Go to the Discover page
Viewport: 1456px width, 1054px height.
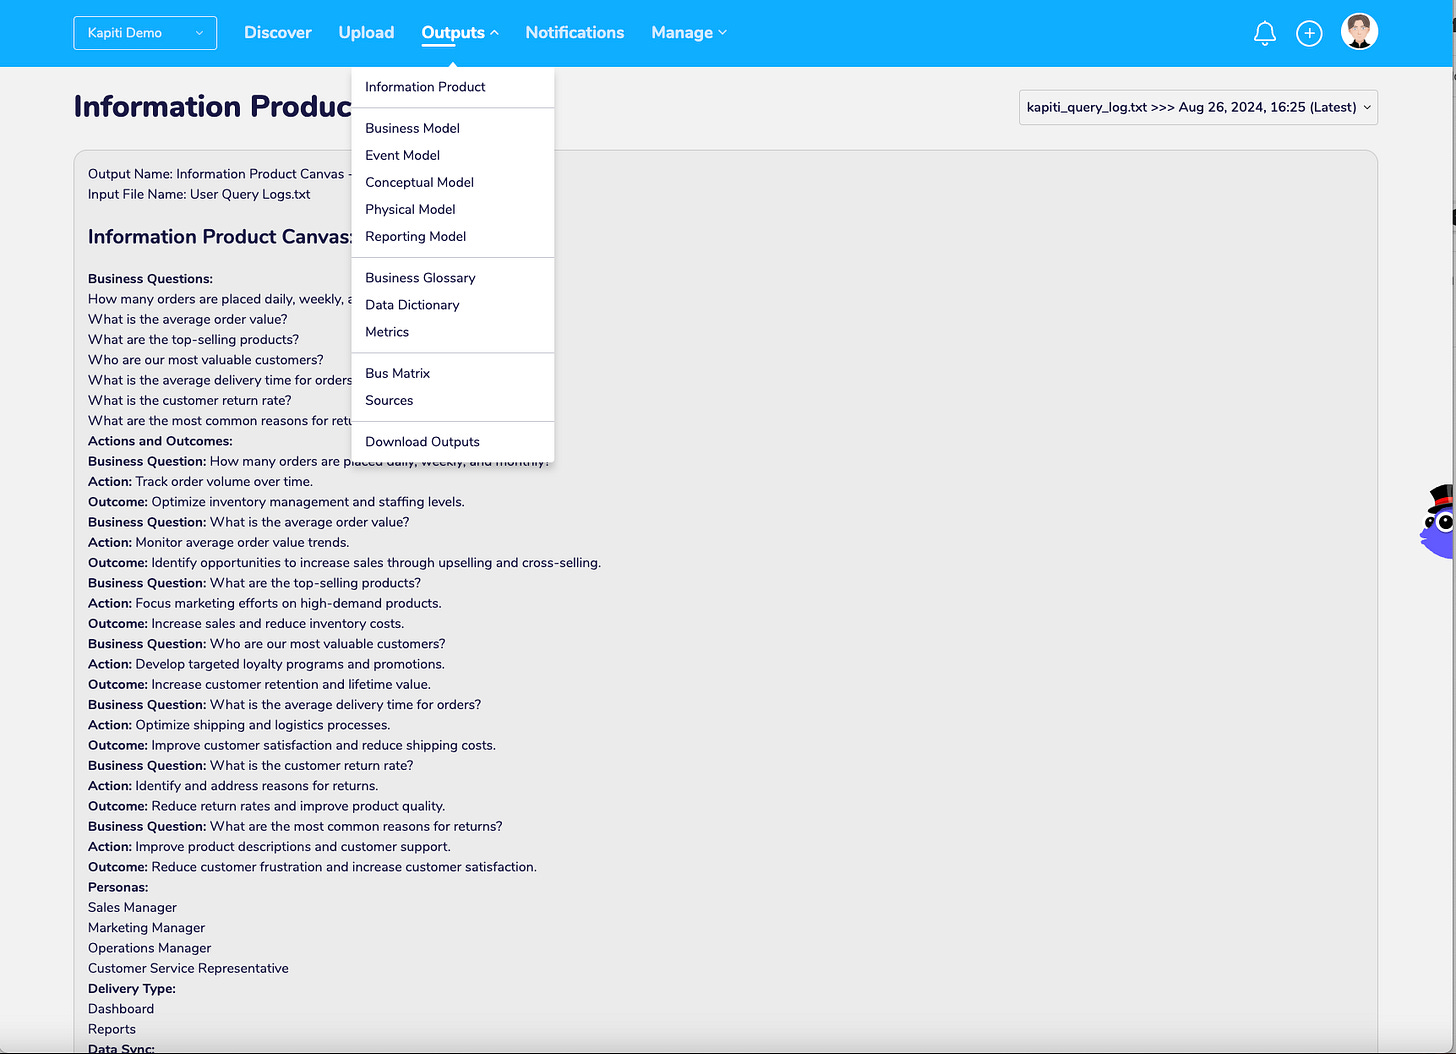(x=278, y=33)
